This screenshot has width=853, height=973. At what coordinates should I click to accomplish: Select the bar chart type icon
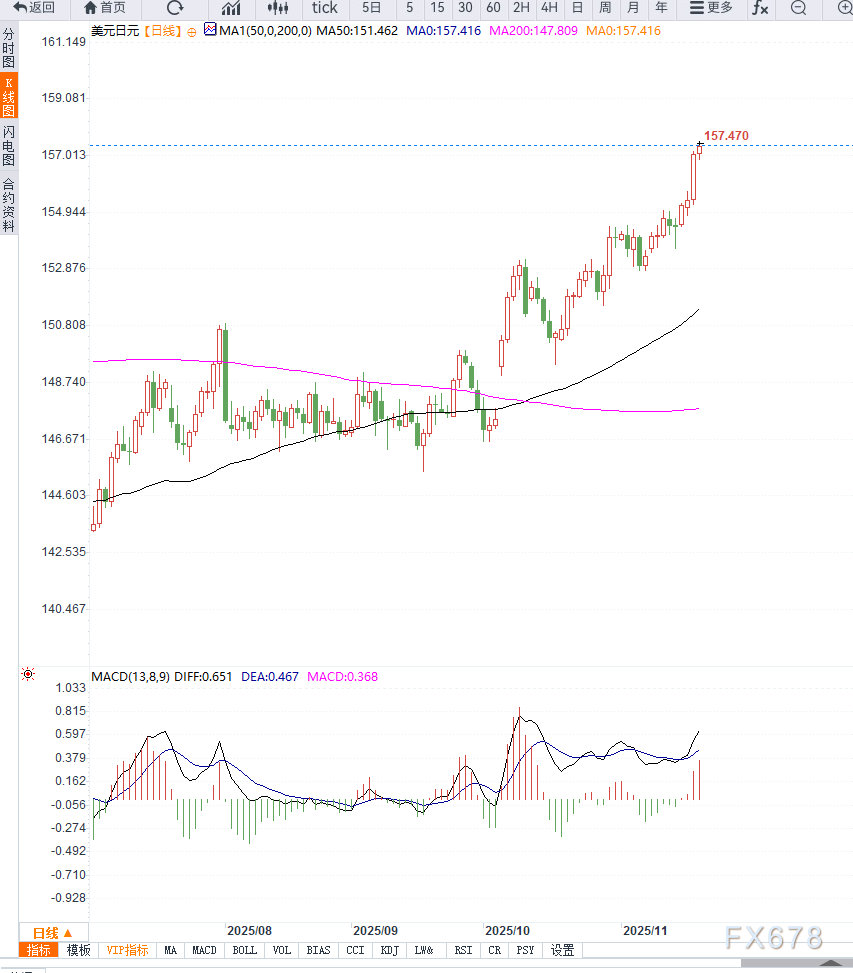[x=231, y=8]
